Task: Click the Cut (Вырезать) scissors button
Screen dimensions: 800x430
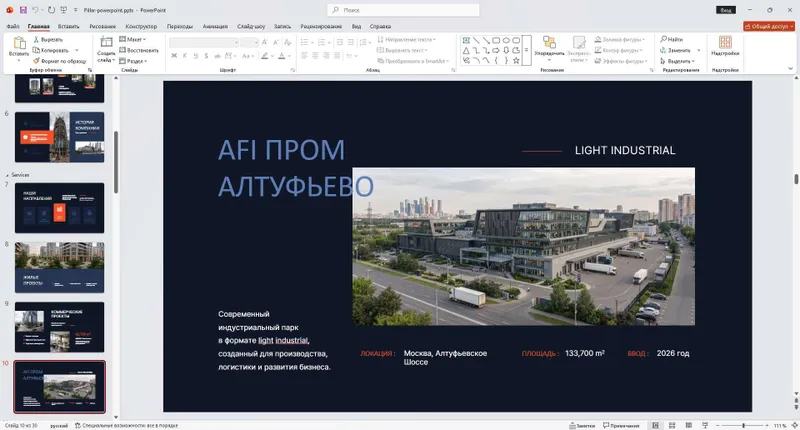Action: pyautogui.click(x=47, y=39)
